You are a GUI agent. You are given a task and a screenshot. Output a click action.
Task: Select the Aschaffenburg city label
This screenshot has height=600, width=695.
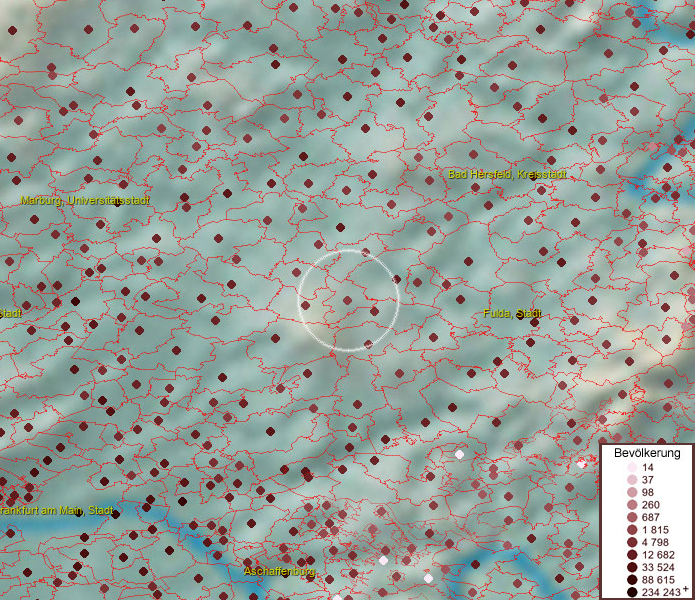pos(280,571)
